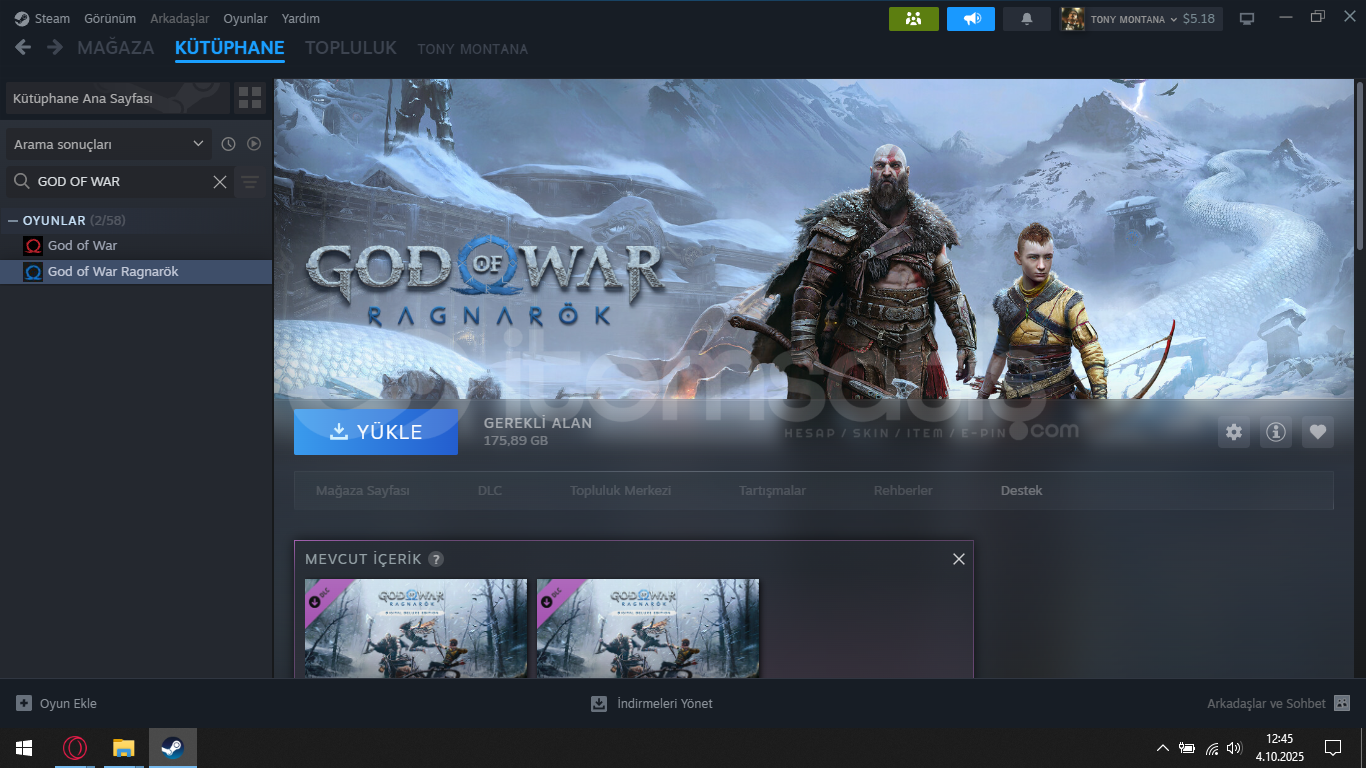
Task: Open the notifications bell
Action: point(1026,19)
